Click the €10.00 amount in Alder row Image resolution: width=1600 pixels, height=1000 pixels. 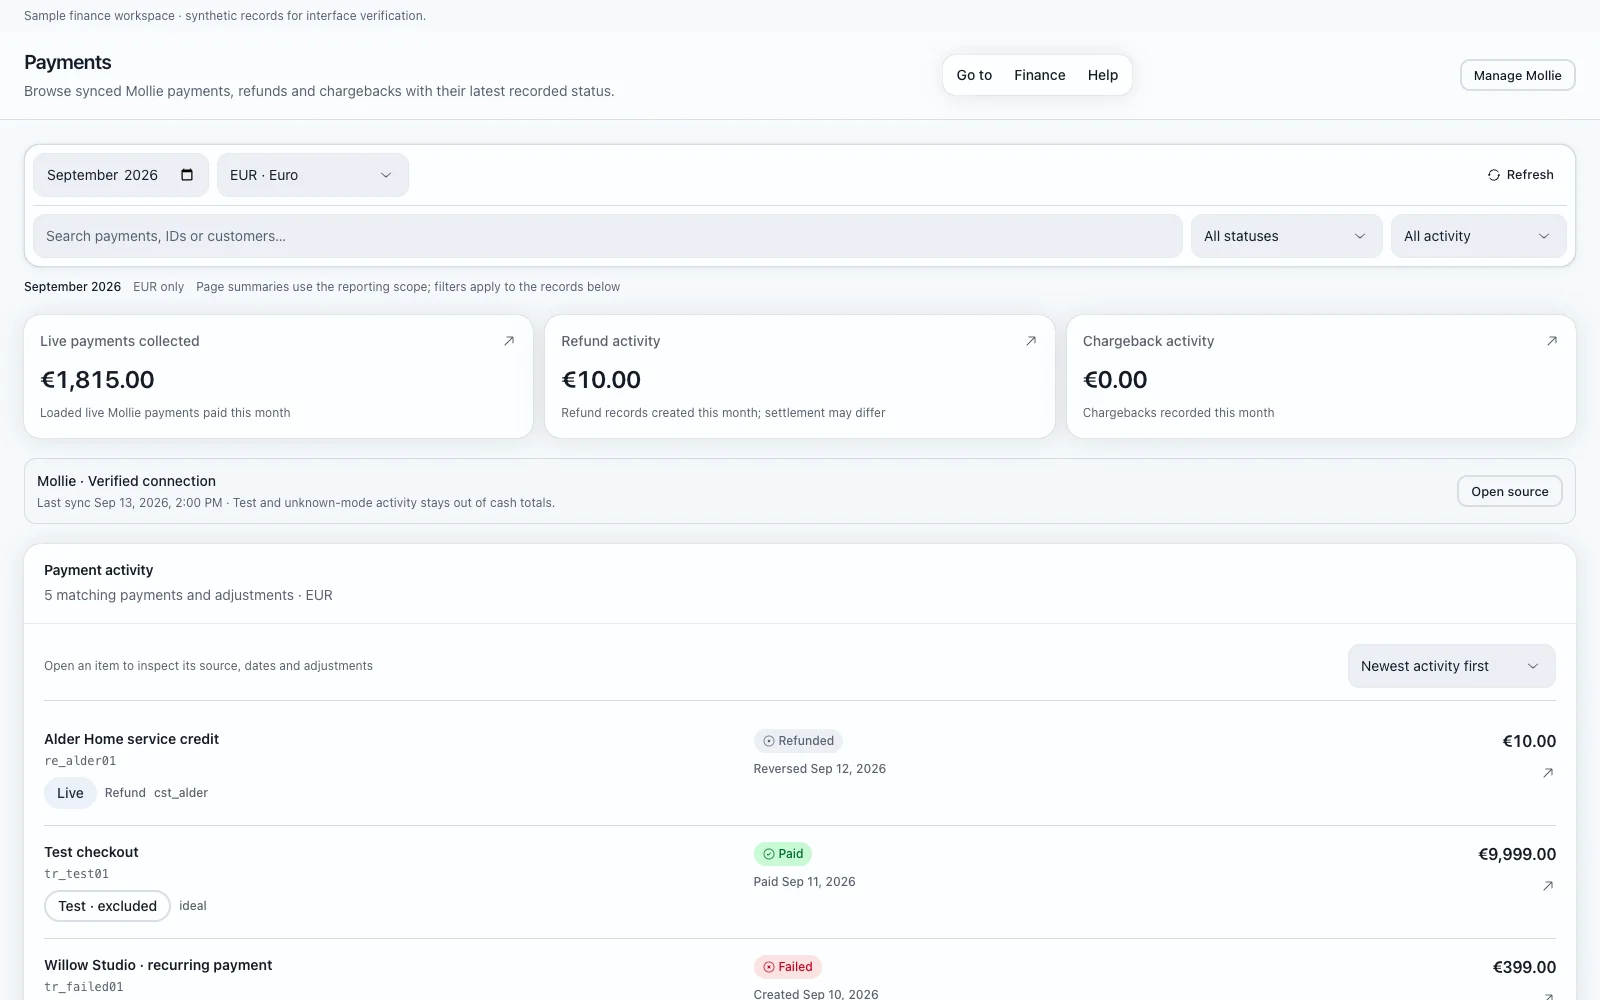(1529, 741)
